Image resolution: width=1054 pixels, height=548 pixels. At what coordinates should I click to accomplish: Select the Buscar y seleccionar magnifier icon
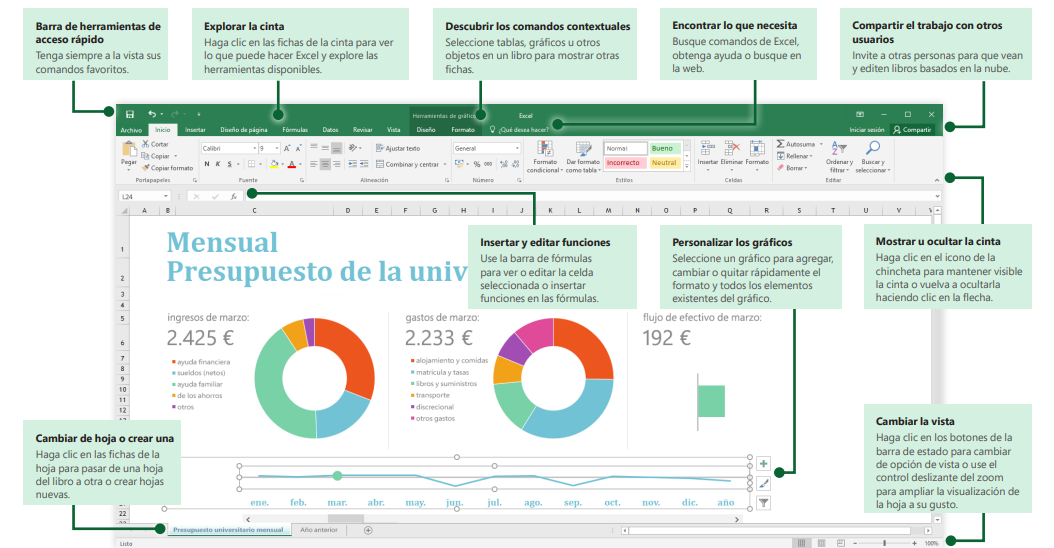click(x=873, y=148)
